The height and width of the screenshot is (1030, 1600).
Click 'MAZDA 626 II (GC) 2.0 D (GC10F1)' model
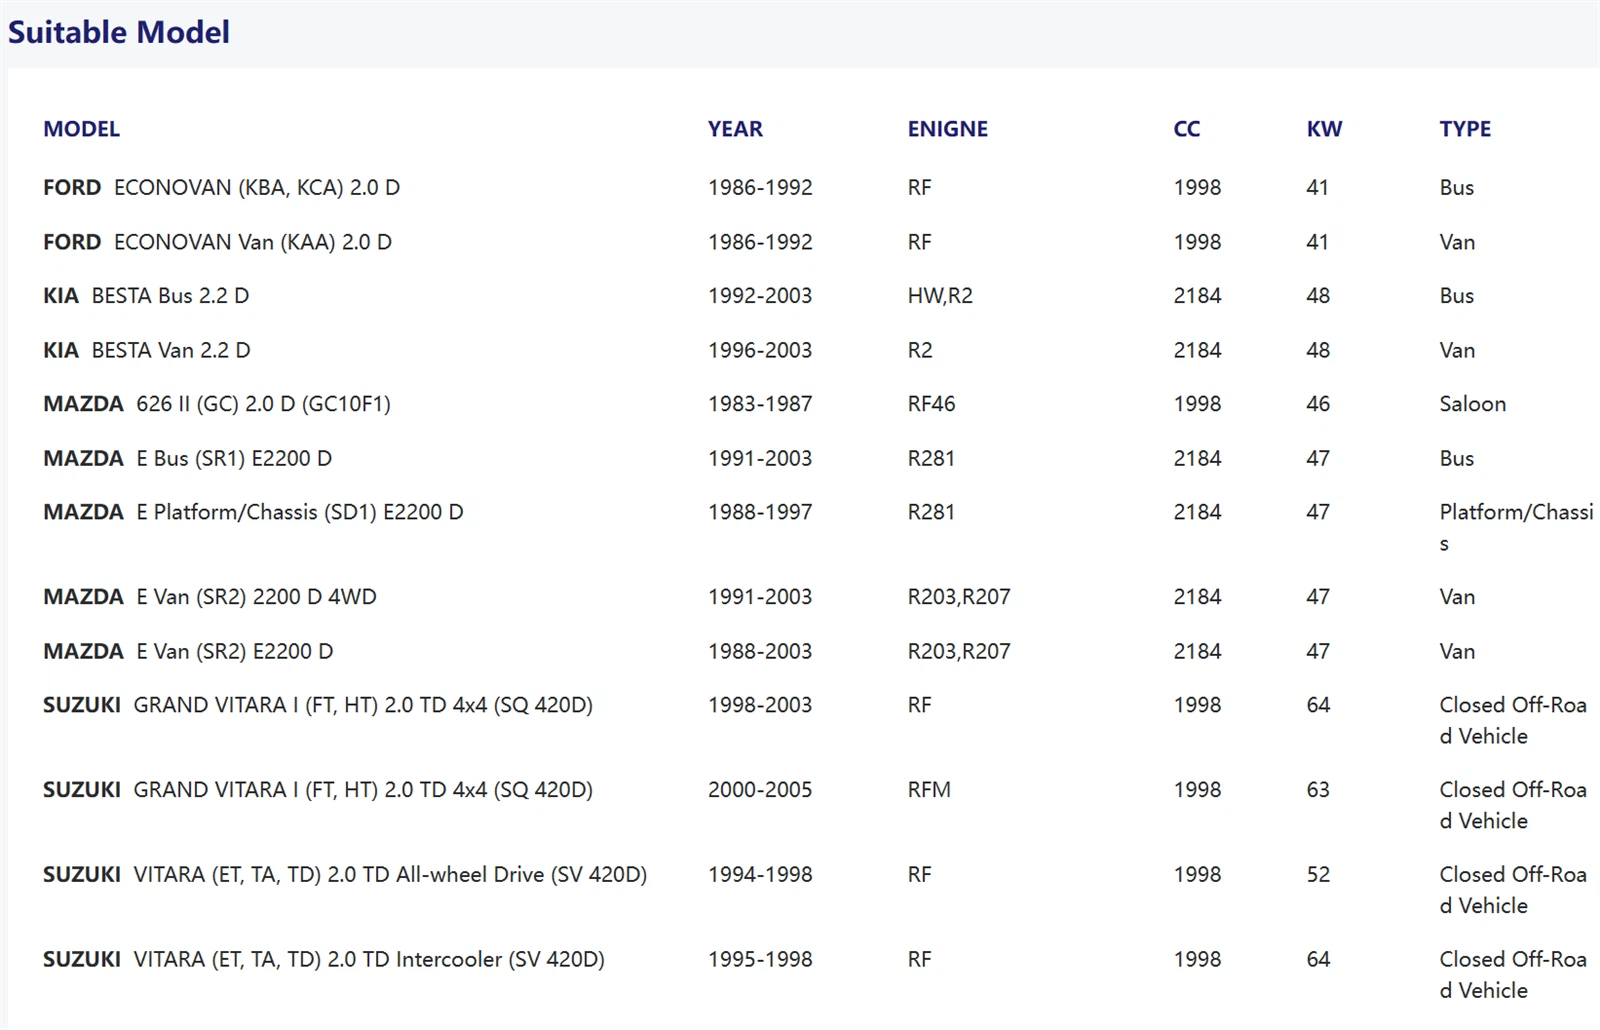click(x=217, y=404)
